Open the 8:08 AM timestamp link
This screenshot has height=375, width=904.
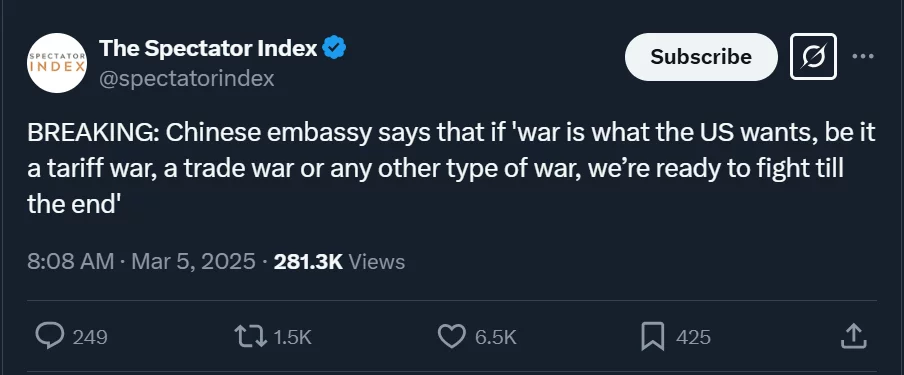(x=70, y=262)
